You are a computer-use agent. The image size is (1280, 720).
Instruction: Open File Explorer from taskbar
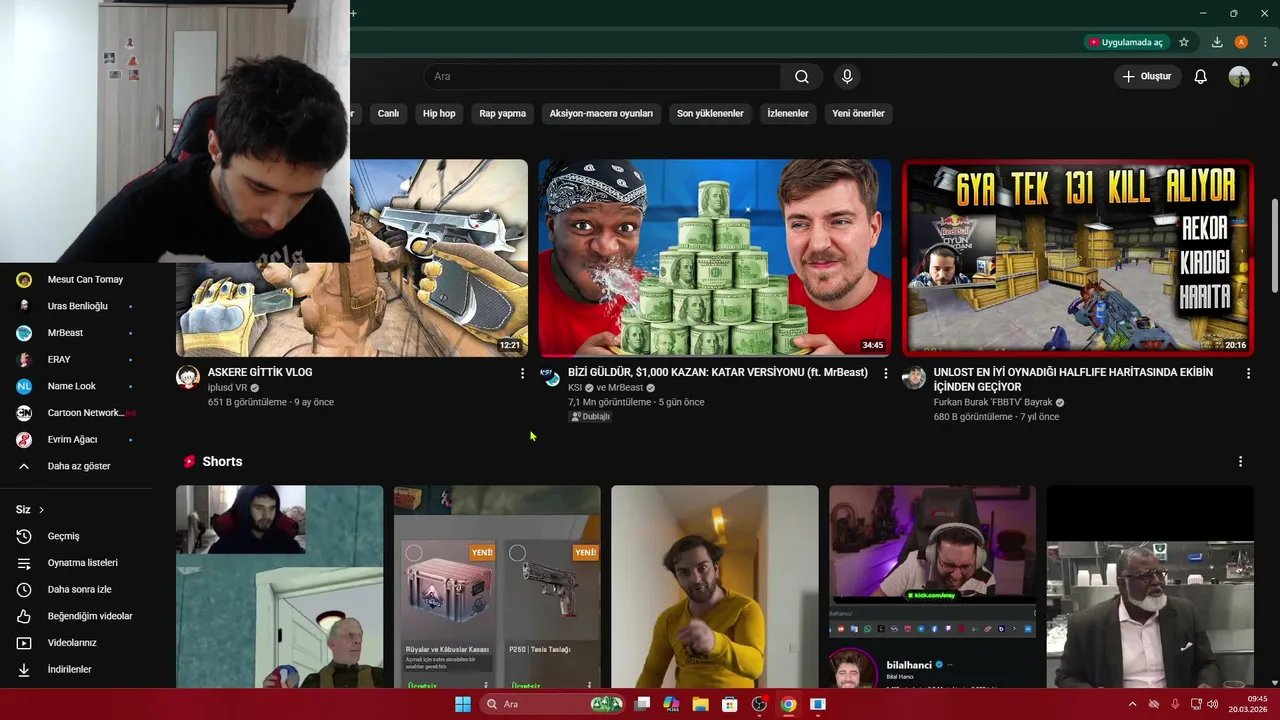point(700,704)
